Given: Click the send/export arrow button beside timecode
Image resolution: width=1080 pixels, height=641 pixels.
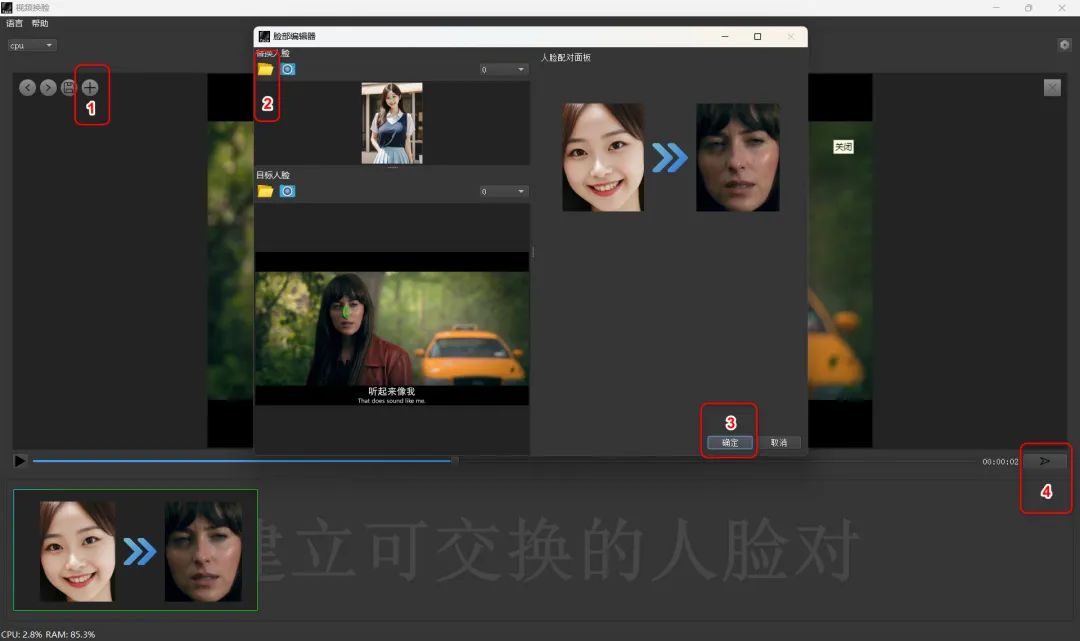Looking at the screenshot, I should pyautogui.click(x=1044, y=461).
